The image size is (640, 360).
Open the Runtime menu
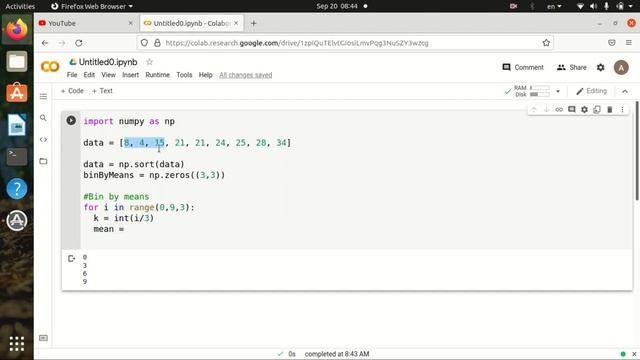[x=158, y=75]
